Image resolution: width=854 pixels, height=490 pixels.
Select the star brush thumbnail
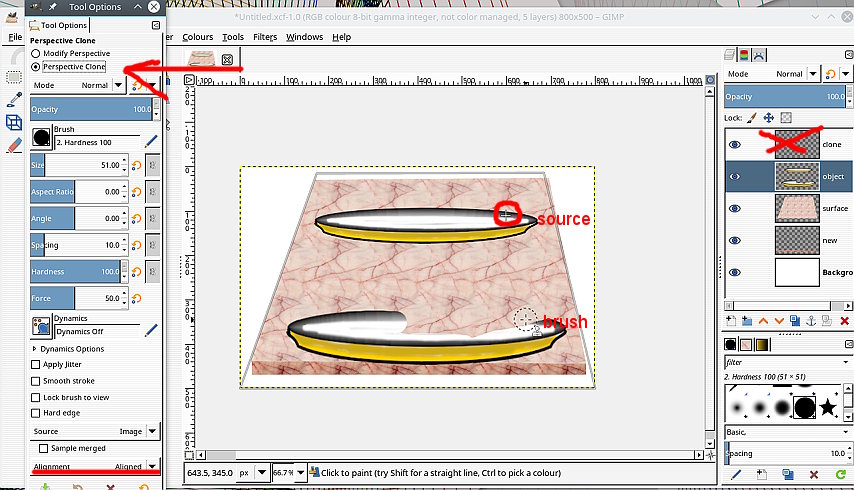pyautogui.click(x=828, y=407)
